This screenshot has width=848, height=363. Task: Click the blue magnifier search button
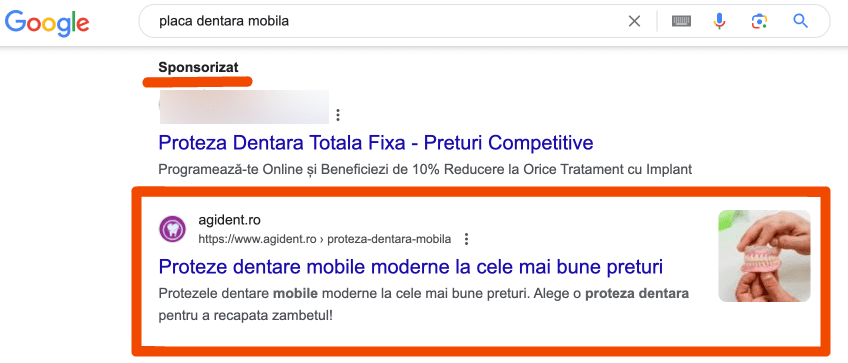pos(800,21)
